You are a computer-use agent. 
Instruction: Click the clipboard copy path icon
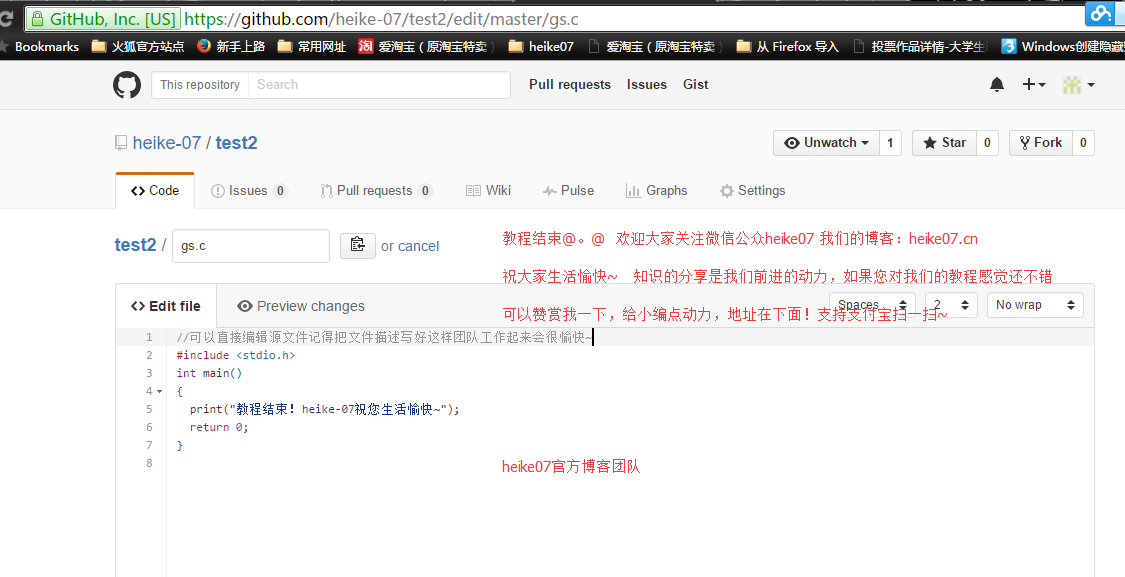(357, 245)
